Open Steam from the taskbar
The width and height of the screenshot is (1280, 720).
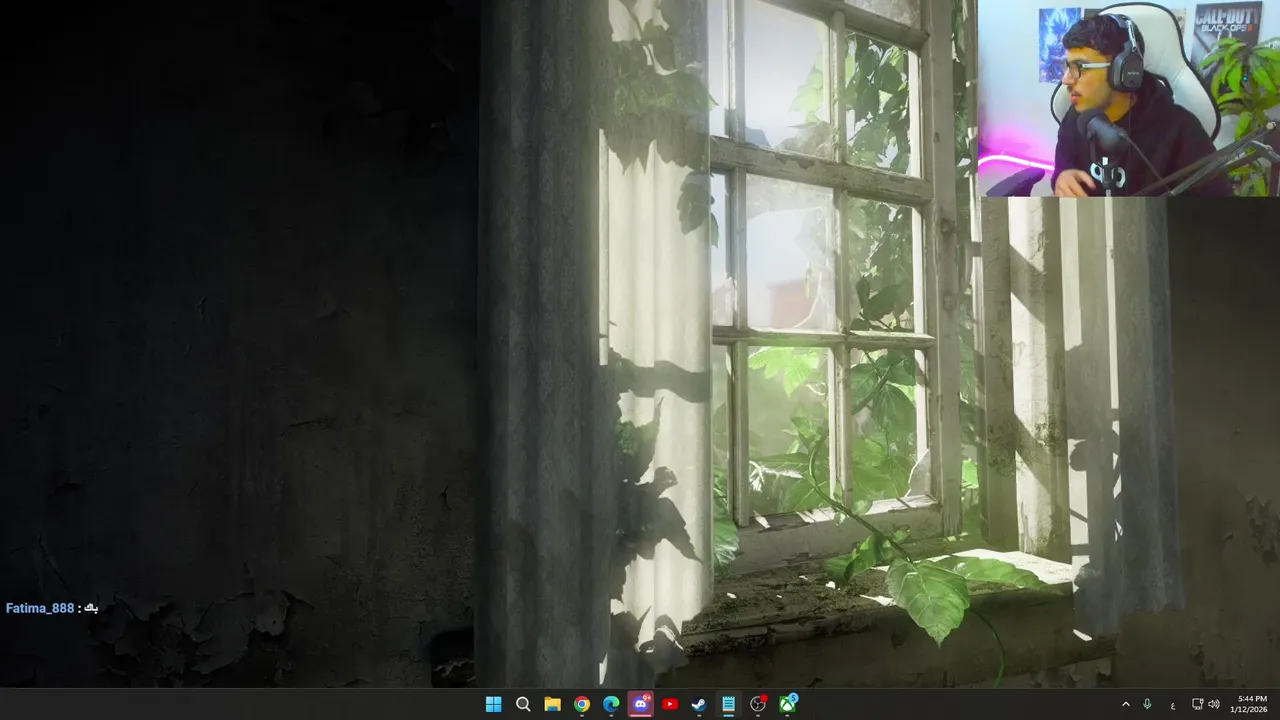tap(699, 704)
